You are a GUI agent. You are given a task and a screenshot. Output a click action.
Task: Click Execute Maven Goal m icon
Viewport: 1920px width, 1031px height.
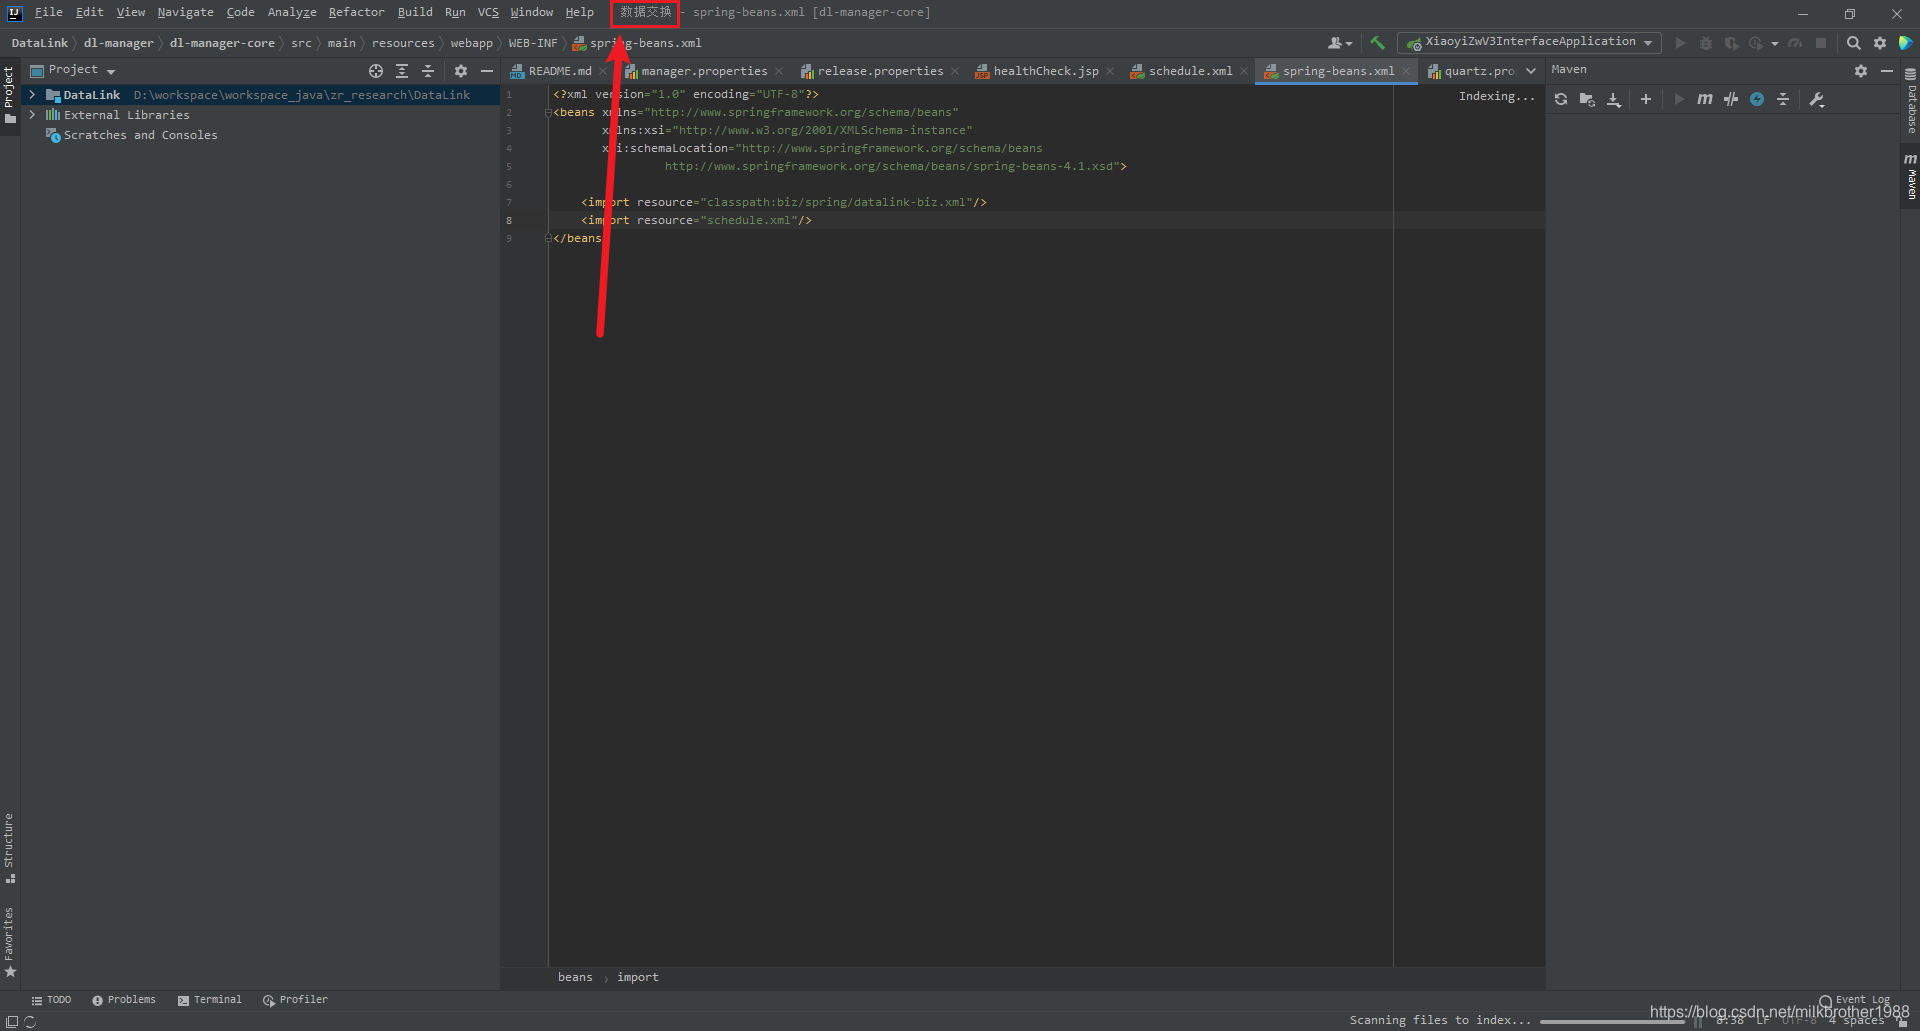click(x=1705, y=99)
